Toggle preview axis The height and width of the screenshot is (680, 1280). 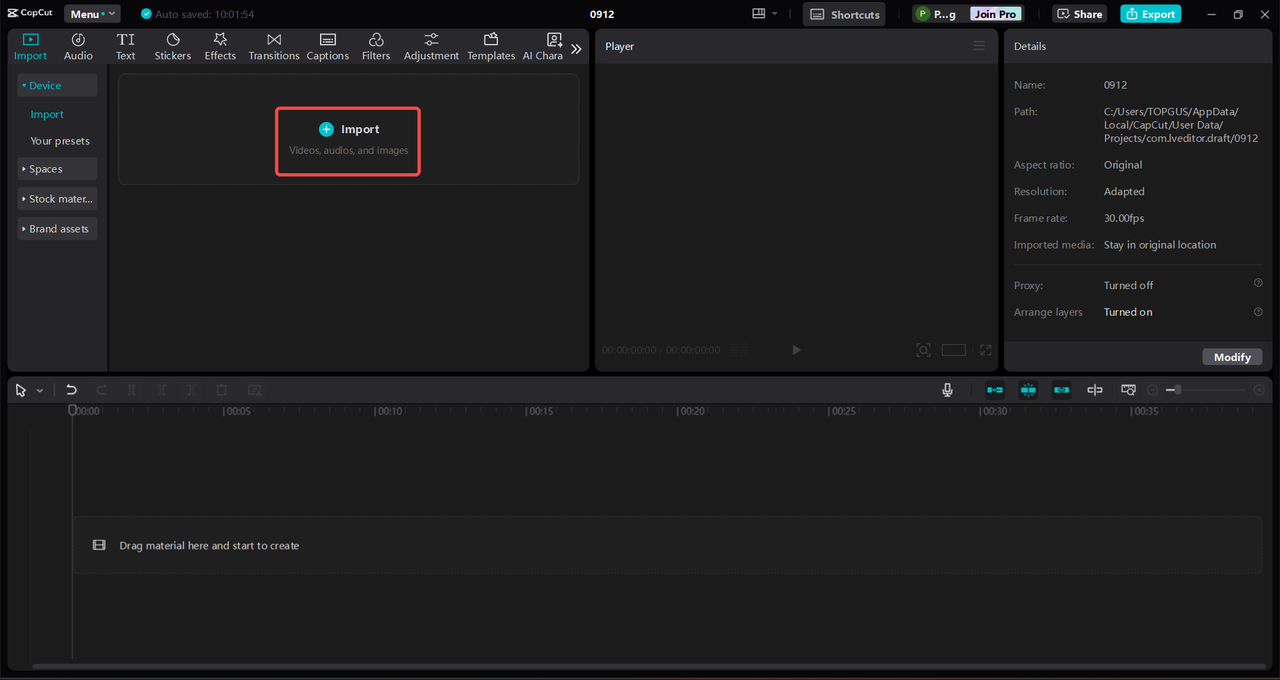coord(1095,390)
